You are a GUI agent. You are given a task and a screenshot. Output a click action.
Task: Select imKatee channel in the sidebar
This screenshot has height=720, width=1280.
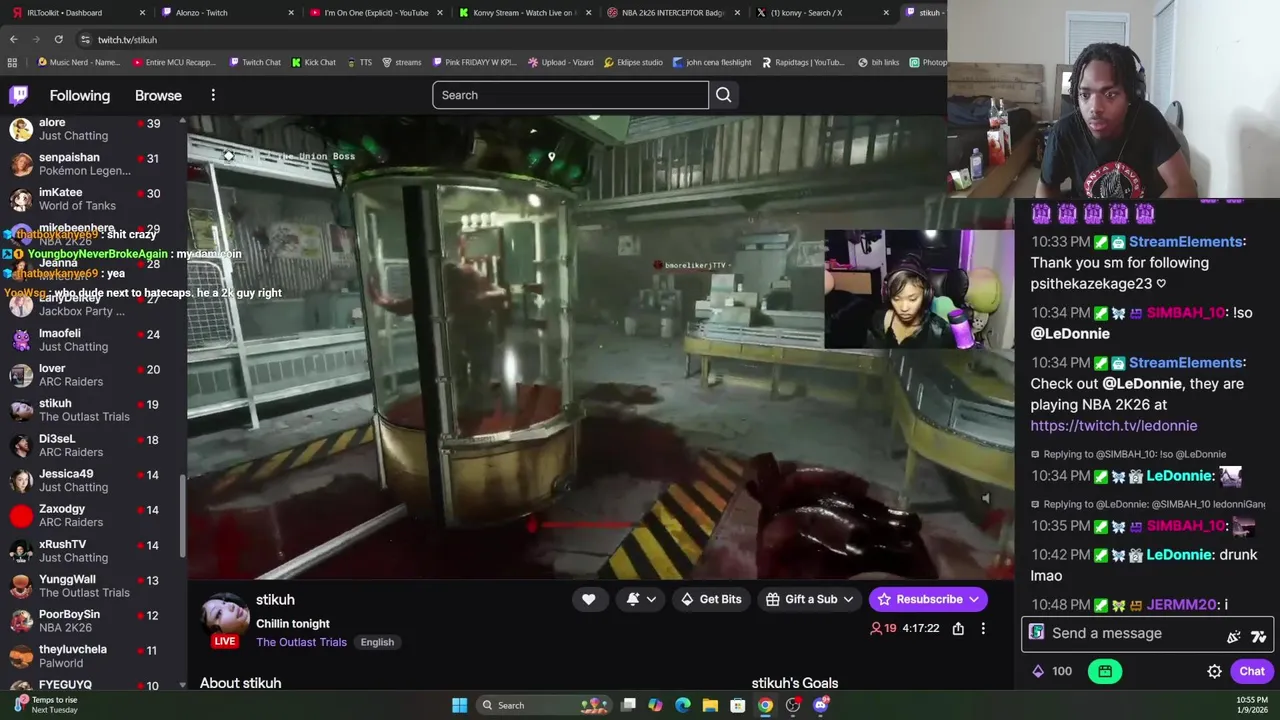91,199
